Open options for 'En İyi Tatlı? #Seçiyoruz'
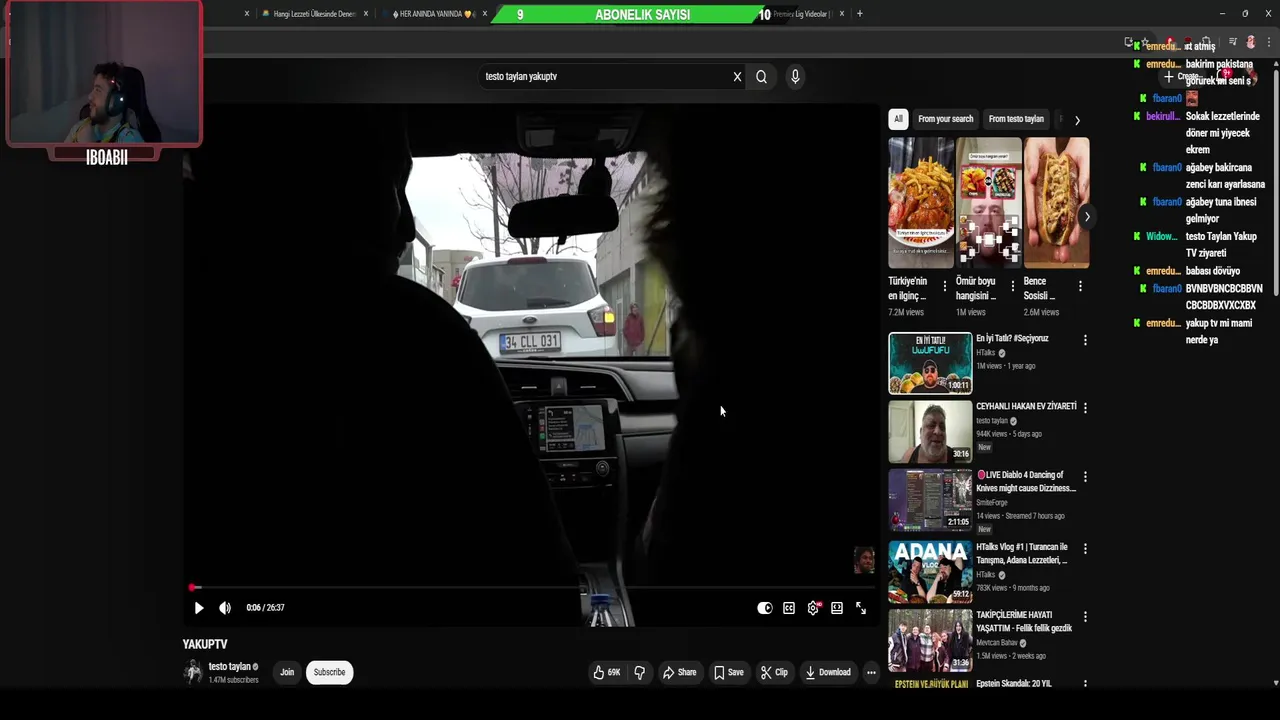 click(1085, 340)
